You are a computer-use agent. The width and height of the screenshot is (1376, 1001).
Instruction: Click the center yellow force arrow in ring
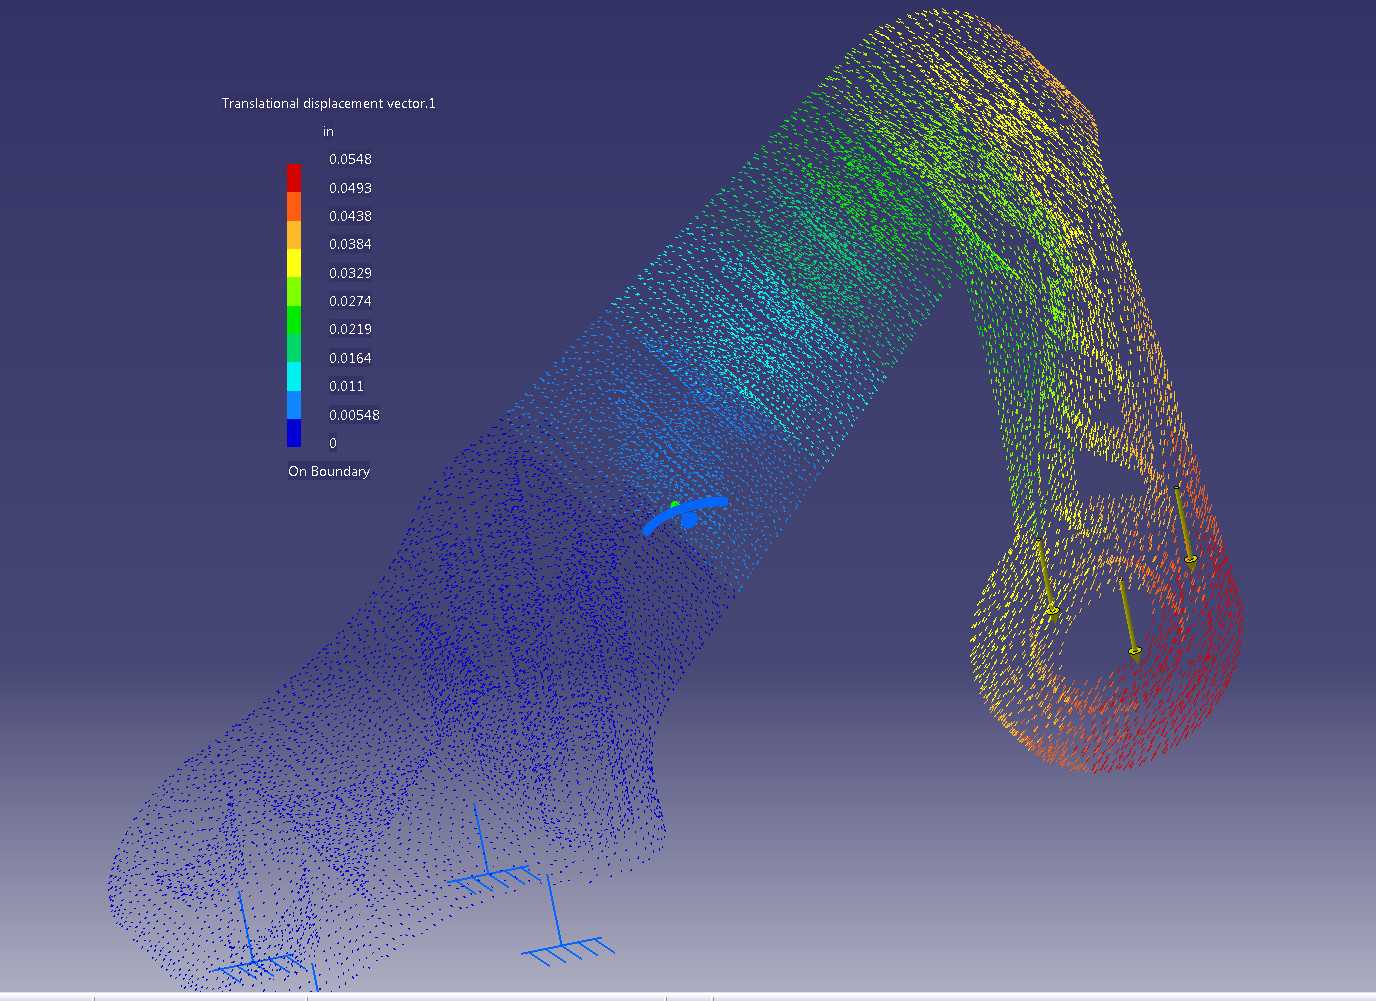pos(1129,620)
